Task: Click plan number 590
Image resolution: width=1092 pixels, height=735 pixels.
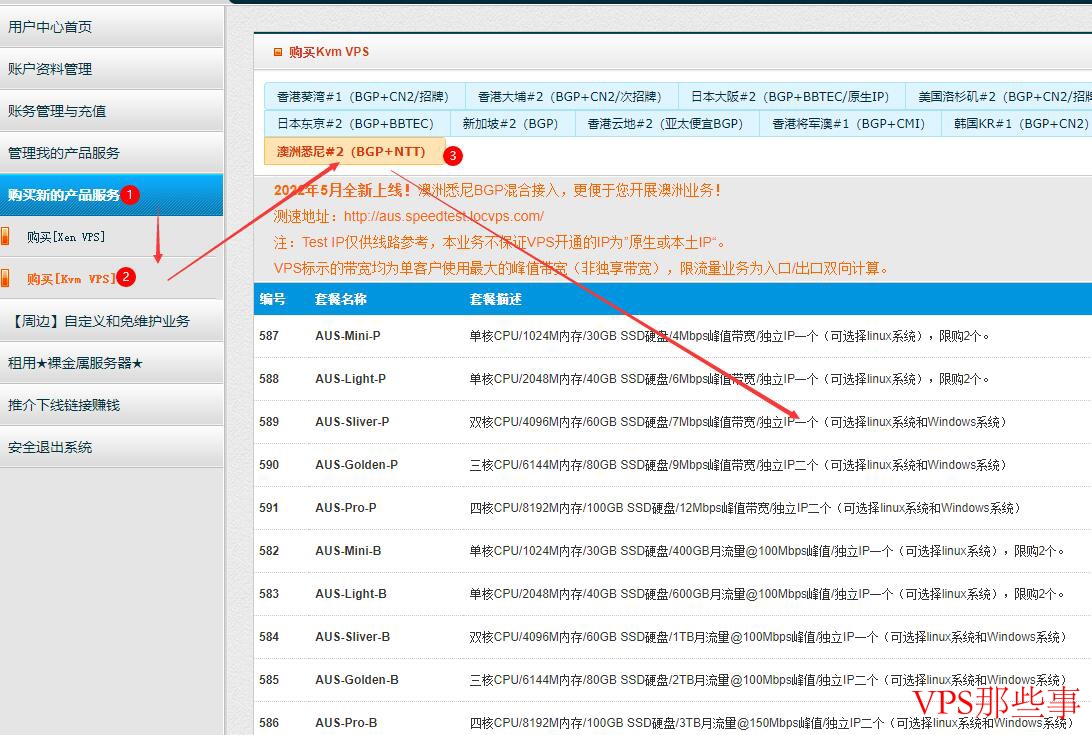Action: click(269, 465)
